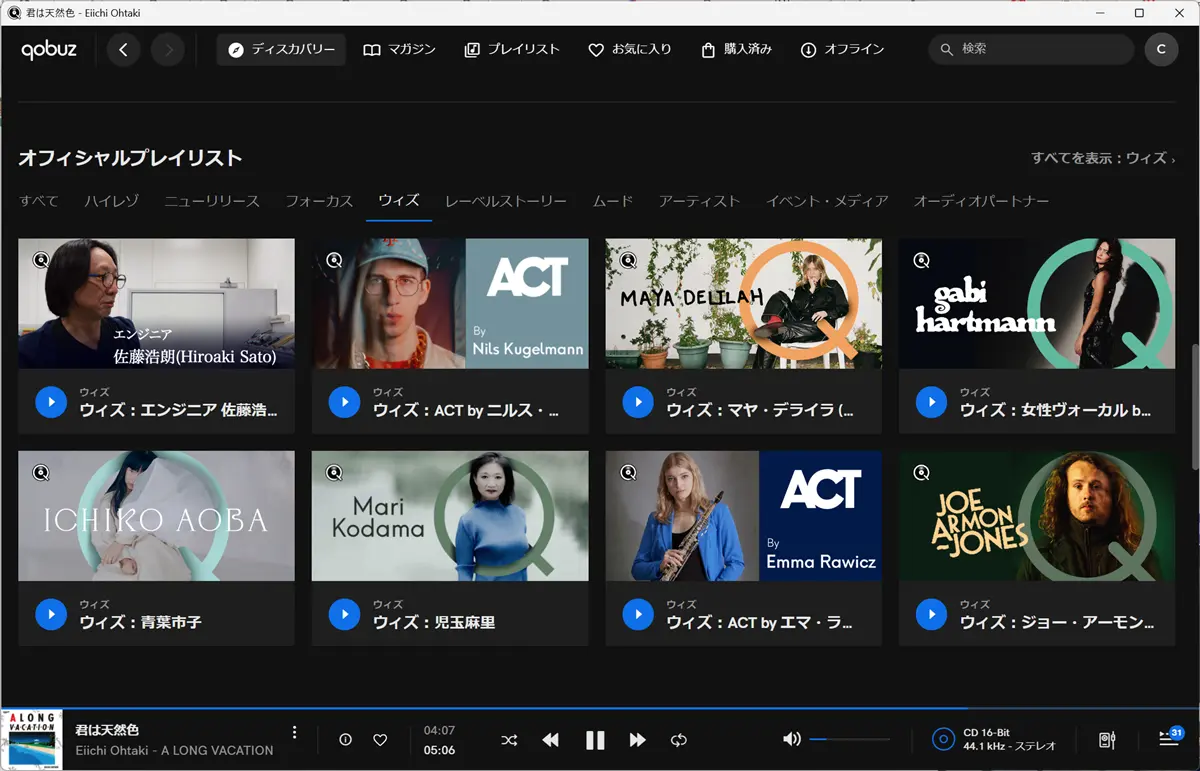Open the Mari Kodama playlist cover
This screenshot has width=1200, height=771.
(450, 516)
